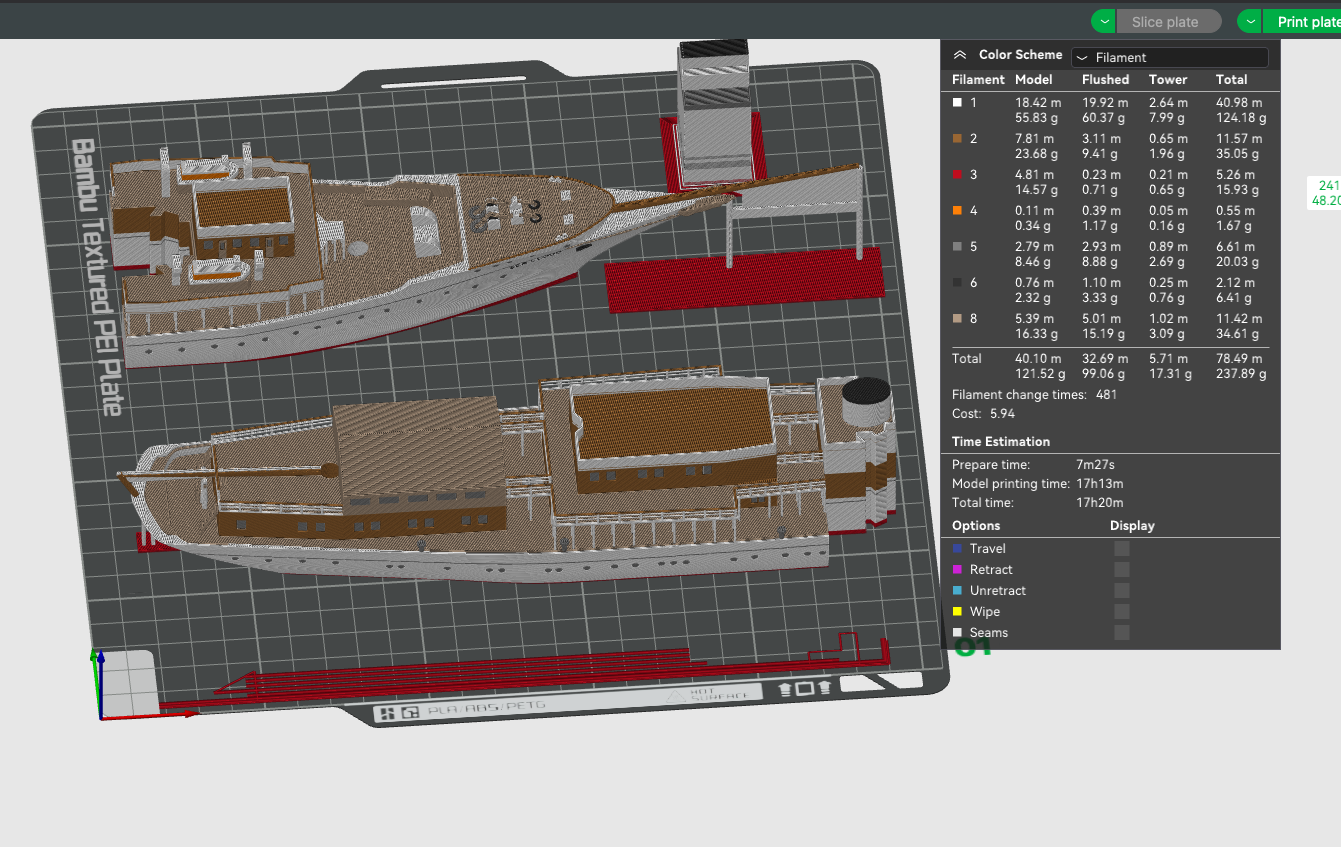Click the Cost value 5.94
The height and width of the screenshot is (847, 1341).
tap(1002, 413)
